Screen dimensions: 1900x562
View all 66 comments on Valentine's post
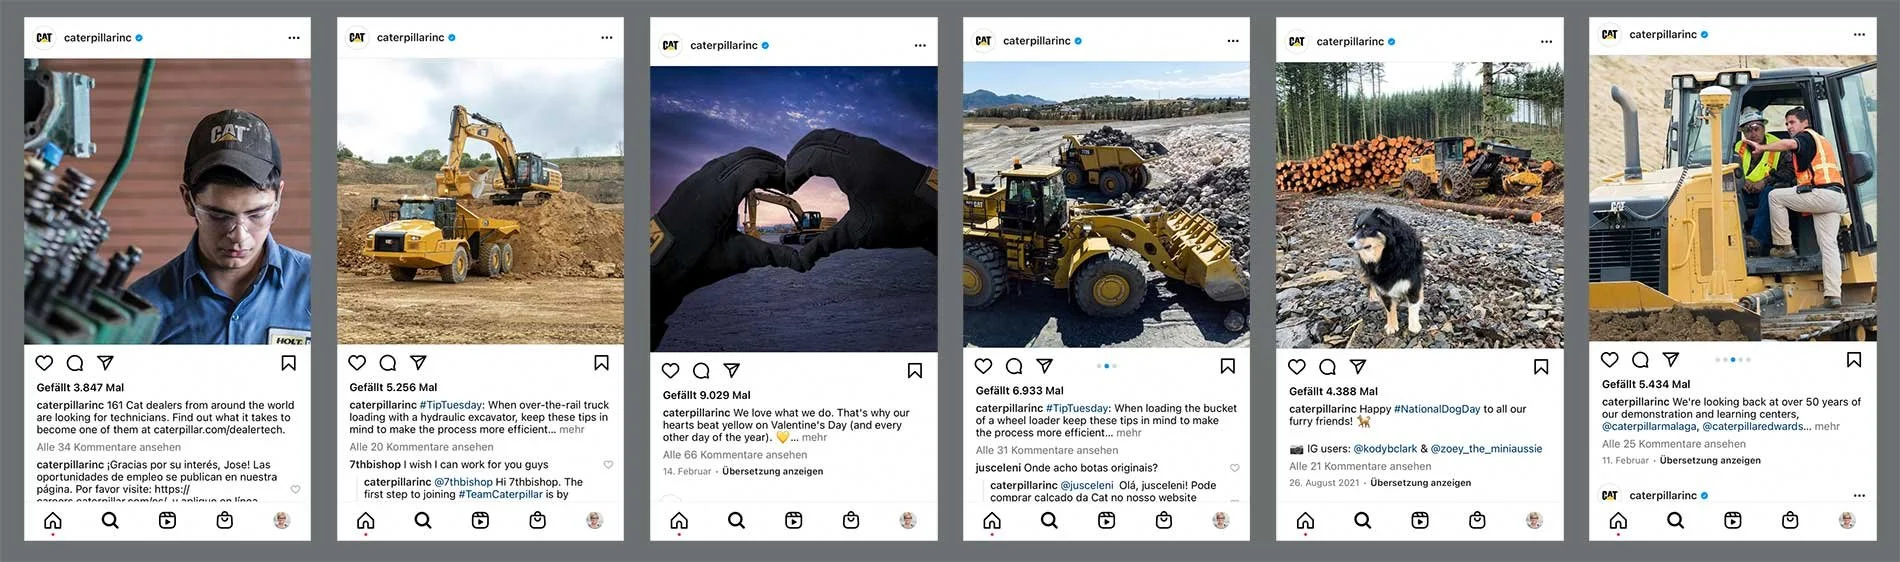pos(735,455)
